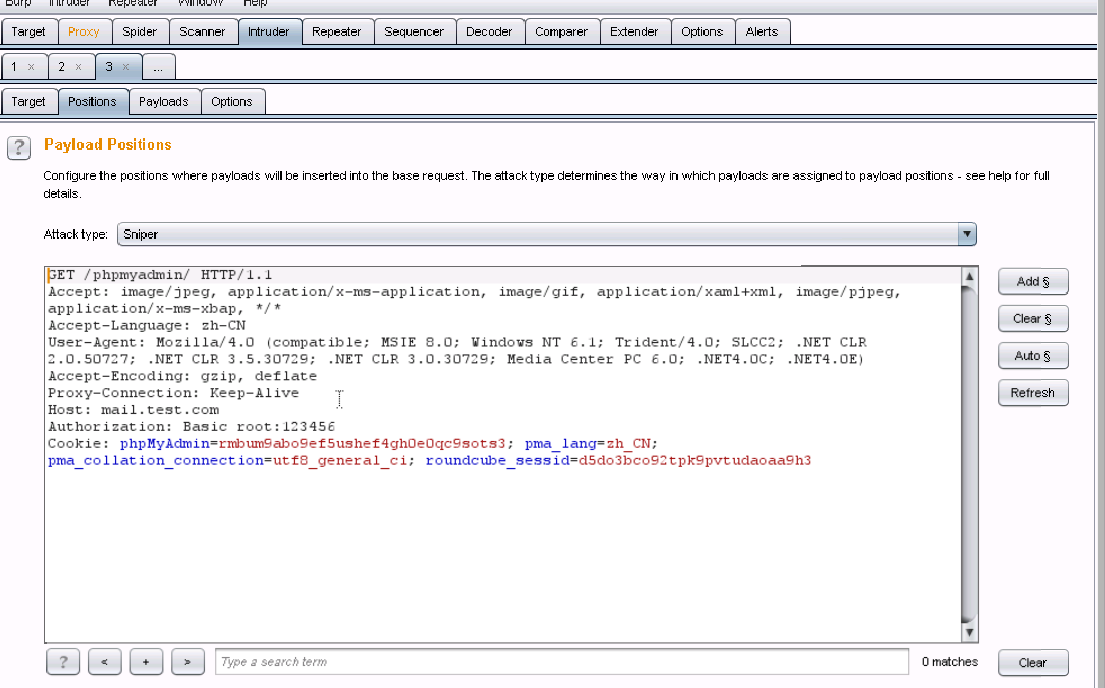Open the Payload Positions help icon

(x=19, y=148)
